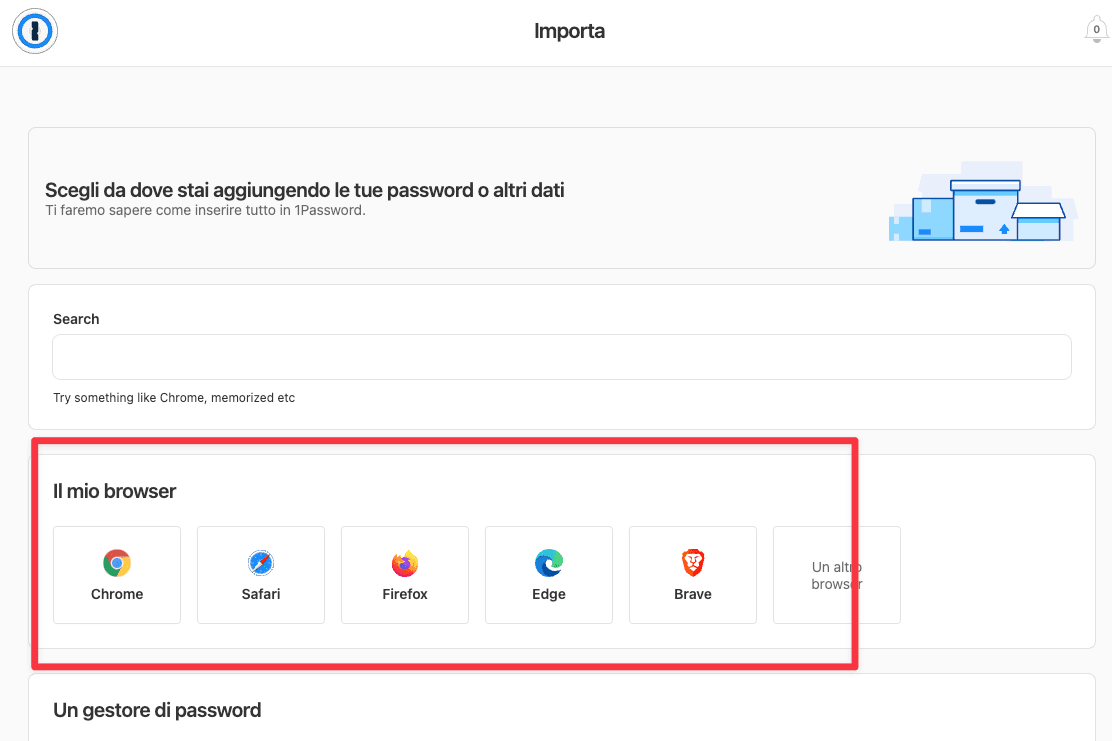Click the Il mio browser heading
Viewport: 1112px width, 741px height.
[x=114, y=491]
